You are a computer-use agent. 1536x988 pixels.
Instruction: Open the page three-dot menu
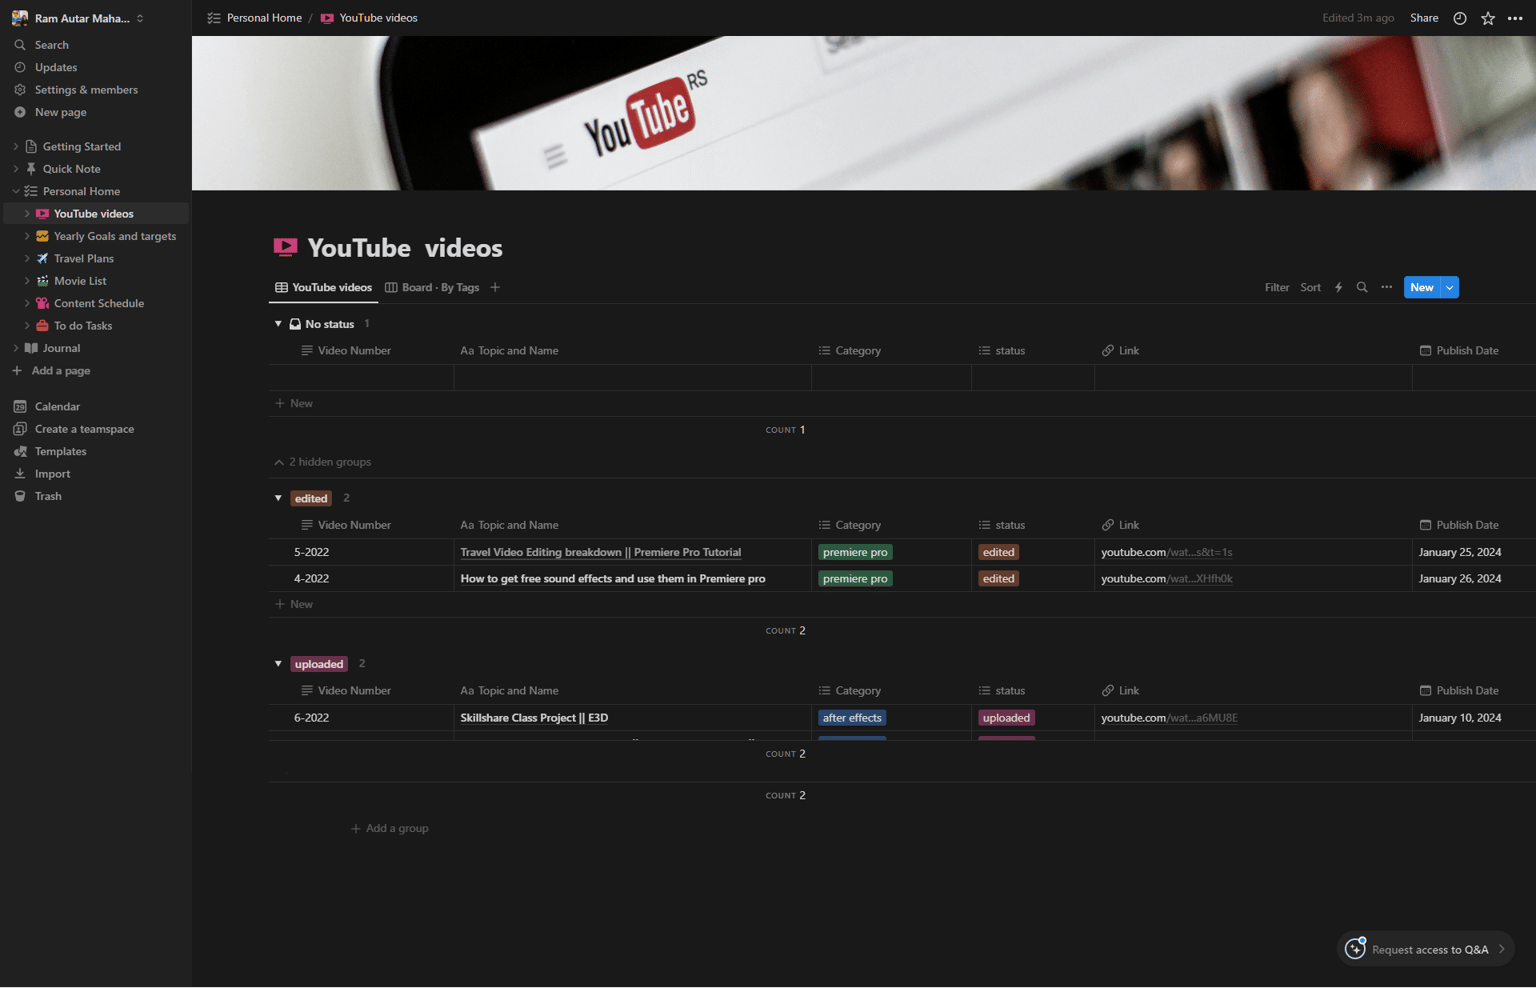coord(1515,18)
